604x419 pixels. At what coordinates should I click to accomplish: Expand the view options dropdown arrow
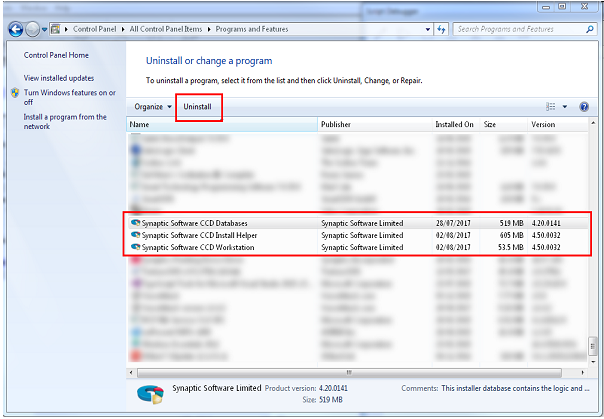(565, 107)
